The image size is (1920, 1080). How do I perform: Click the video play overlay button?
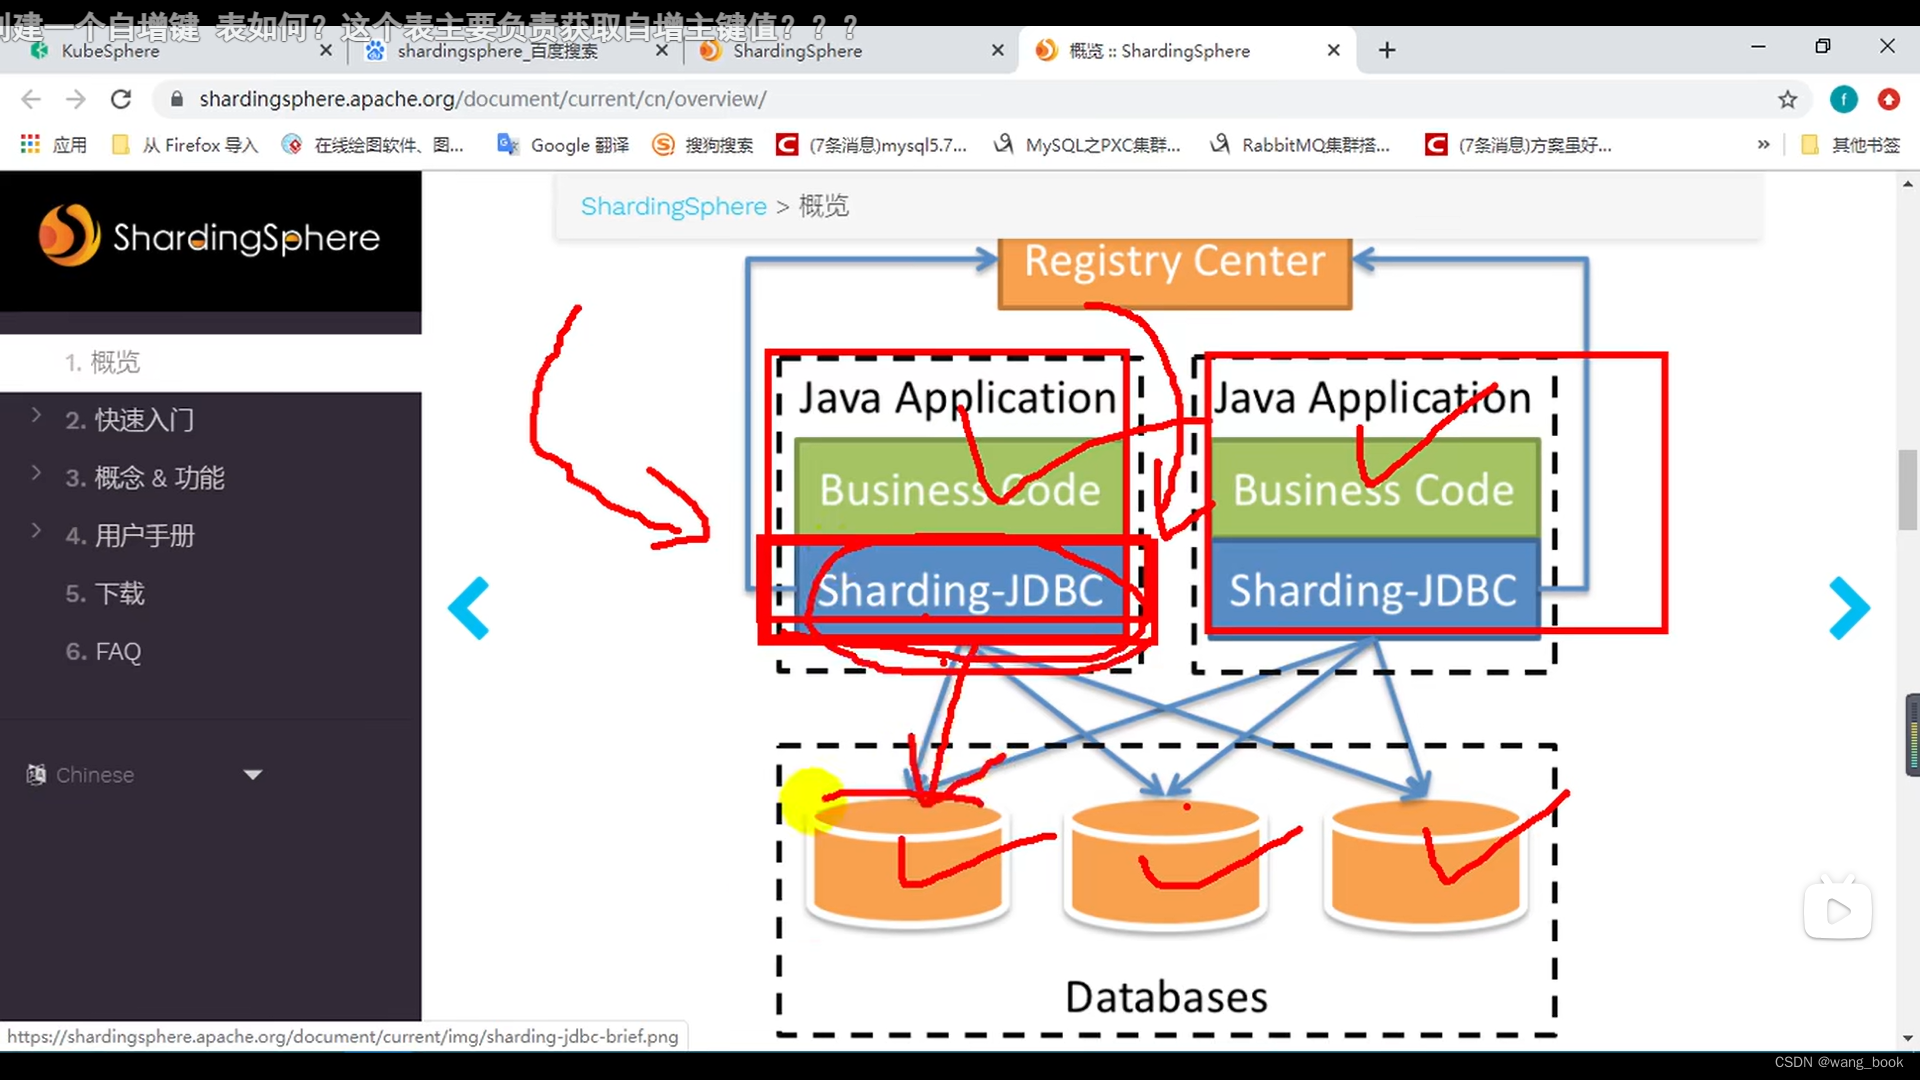tap(1838, 910)
